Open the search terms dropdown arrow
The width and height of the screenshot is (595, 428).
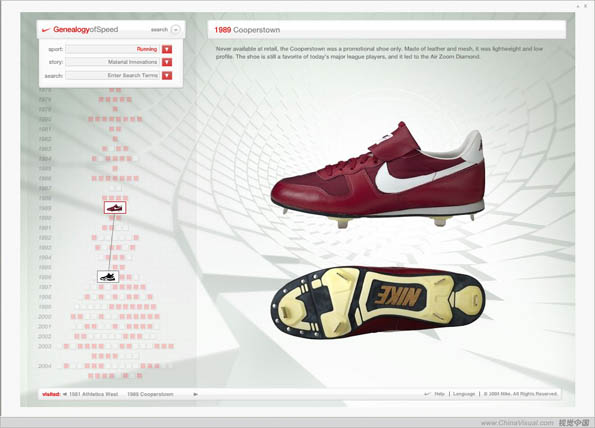[x=167, y=76]
